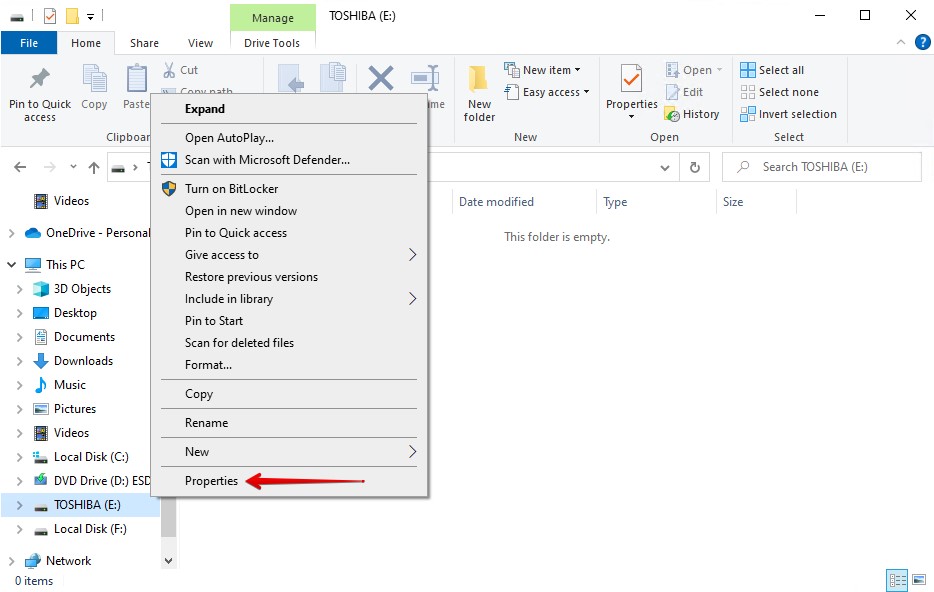Screen dimensions: 934x592
Task: Switch to Large icons view in status bar
Action: click(x=919, y=579)
